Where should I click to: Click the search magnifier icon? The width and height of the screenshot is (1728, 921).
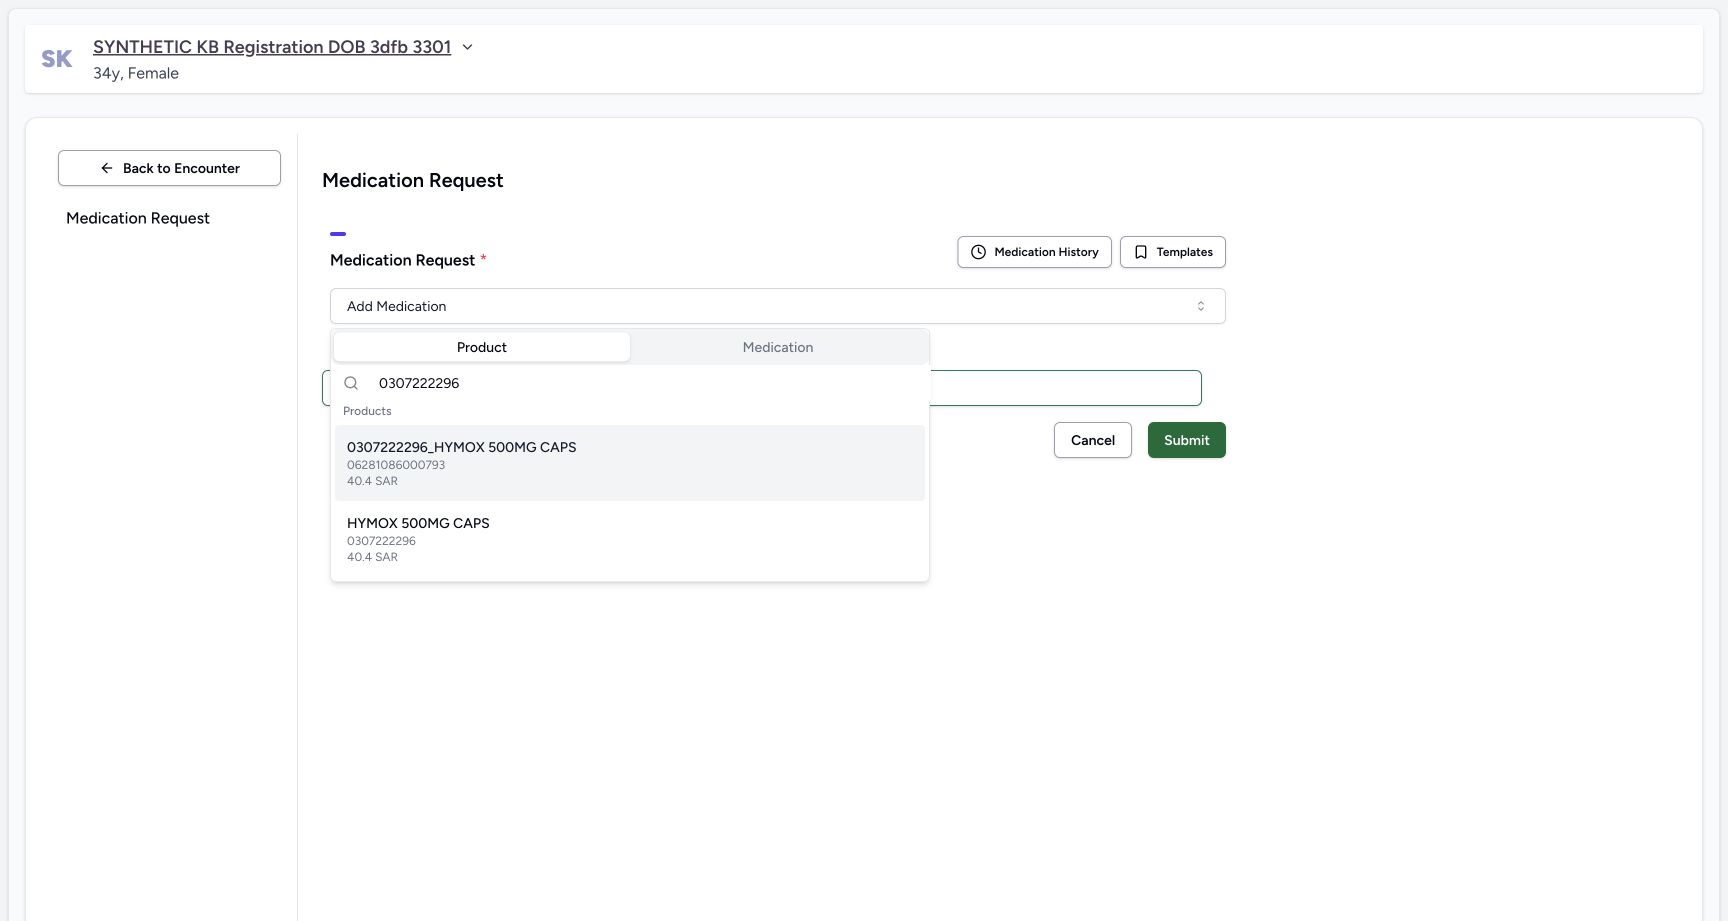[x=351, y=383]
